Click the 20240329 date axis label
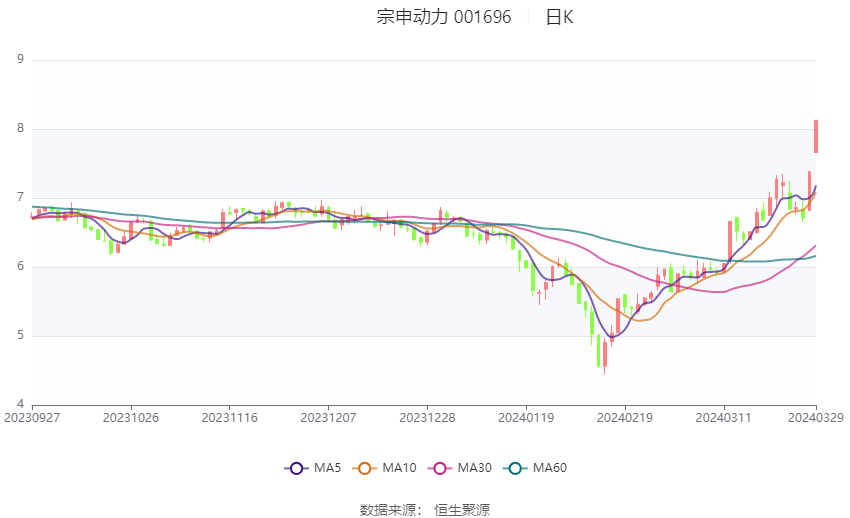Viewport: 850px width, 518px height. [x=815, y=418]
